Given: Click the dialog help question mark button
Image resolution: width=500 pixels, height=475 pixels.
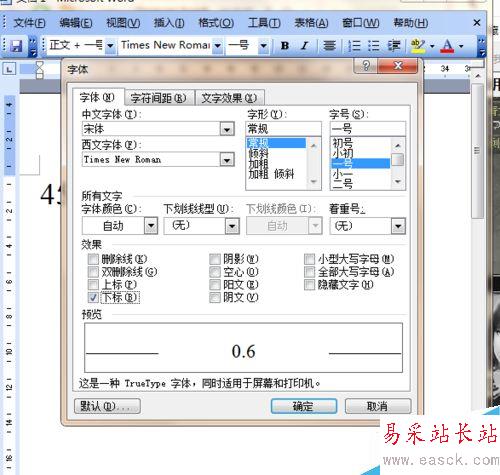Looking at the screenshot, I should tap(366, 65).
